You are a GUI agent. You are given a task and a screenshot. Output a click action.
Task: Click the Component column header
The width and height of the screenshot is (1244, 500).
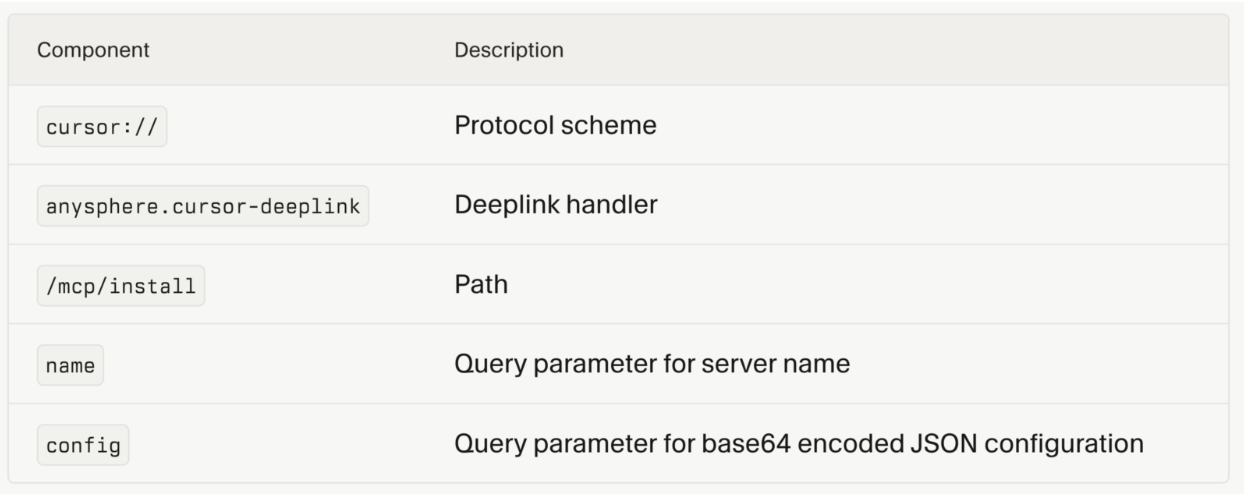coord(93,50)
